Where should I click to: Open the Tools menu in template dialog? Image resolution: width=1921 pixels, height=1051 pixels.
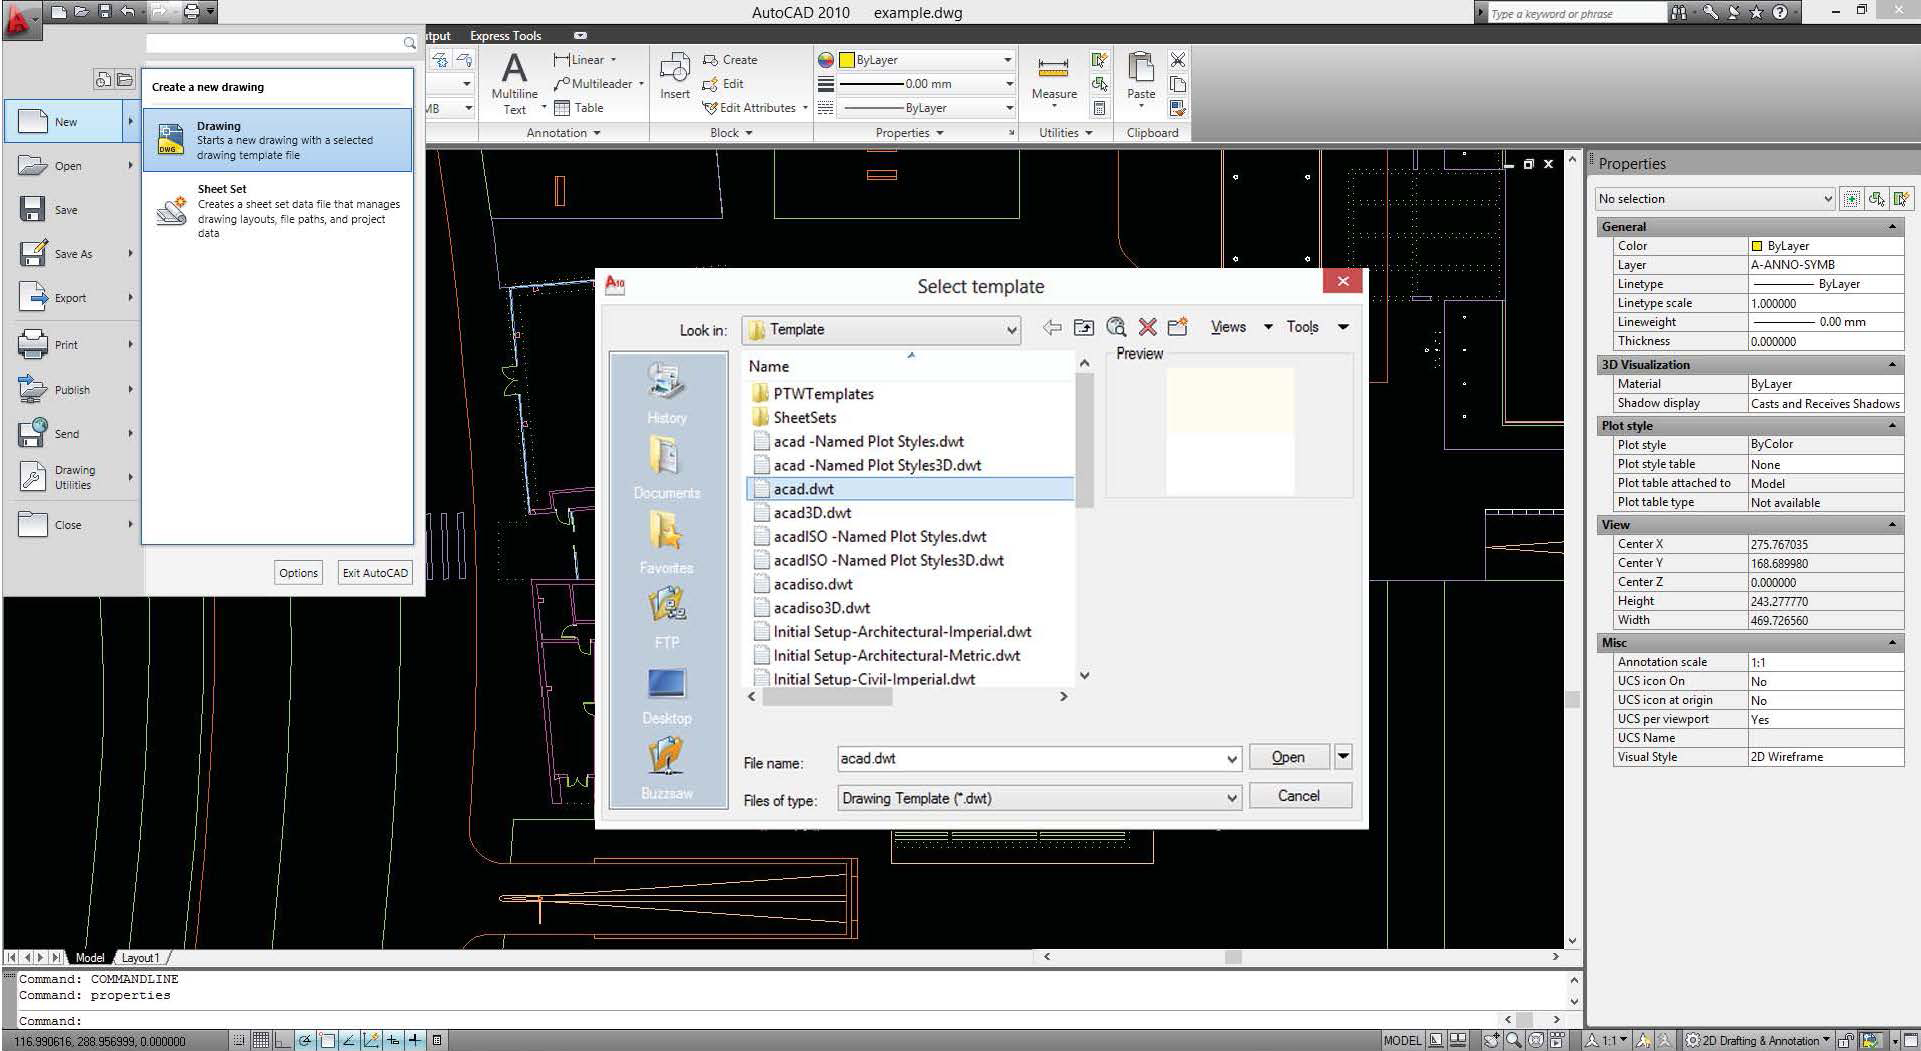coord(1317,327)
